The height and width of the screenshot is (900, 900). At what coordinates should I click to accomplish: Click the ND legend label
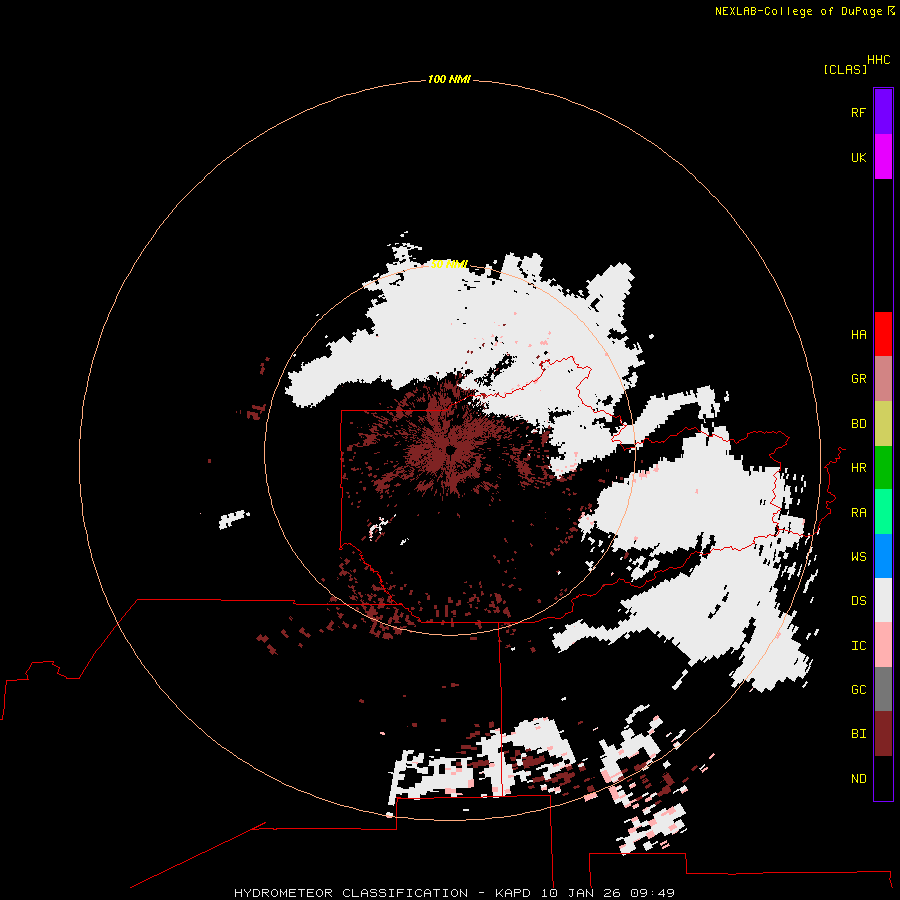858,778
